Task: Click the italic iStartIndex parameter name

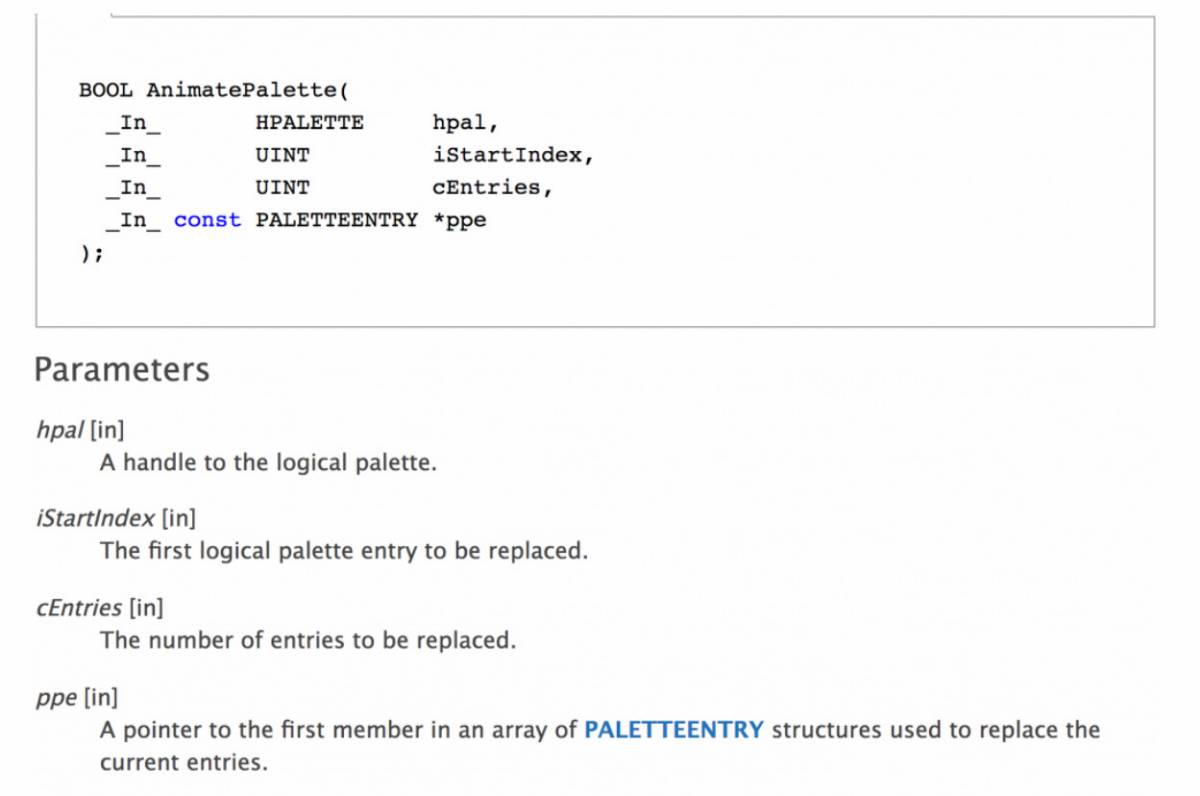Action: [95, 518]
